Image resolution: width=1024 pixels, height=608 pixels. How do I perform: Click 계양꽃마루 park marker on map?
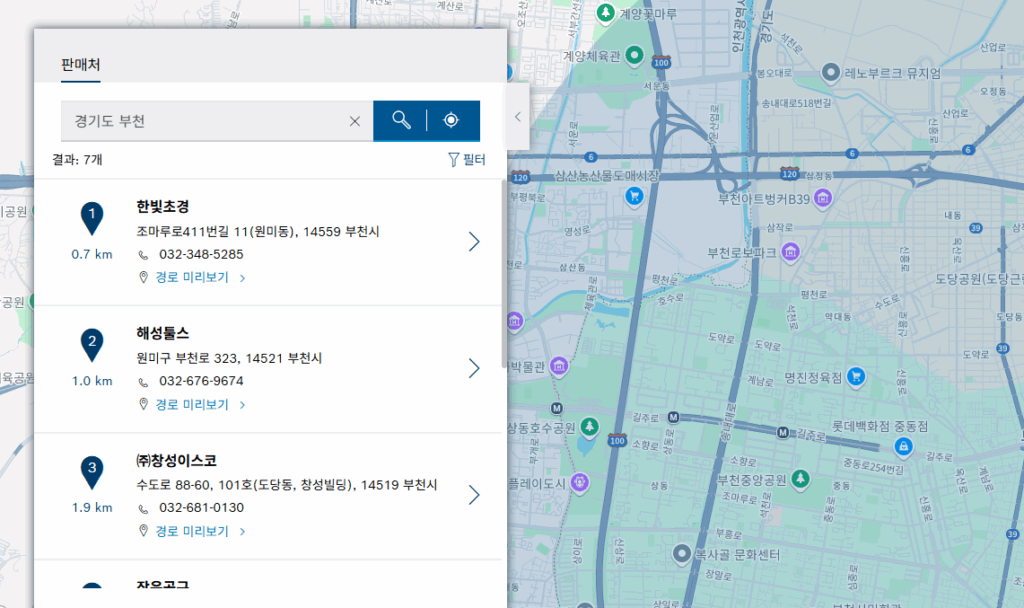(605, 12)
